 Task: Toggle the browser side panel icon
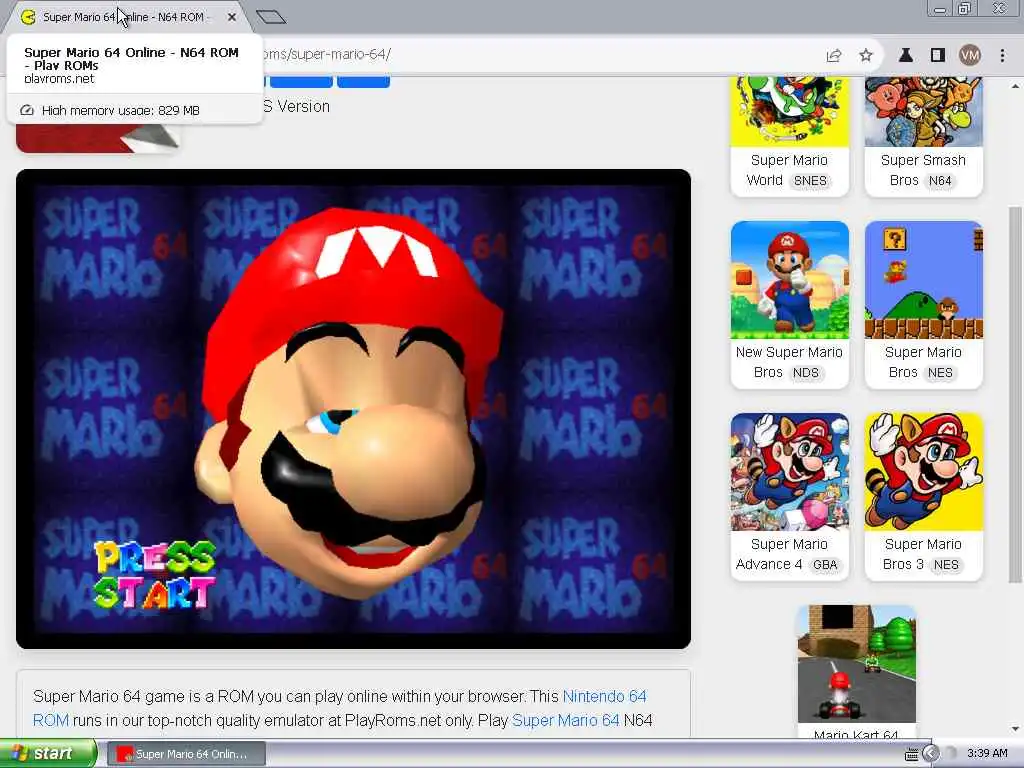coord(938,56)
